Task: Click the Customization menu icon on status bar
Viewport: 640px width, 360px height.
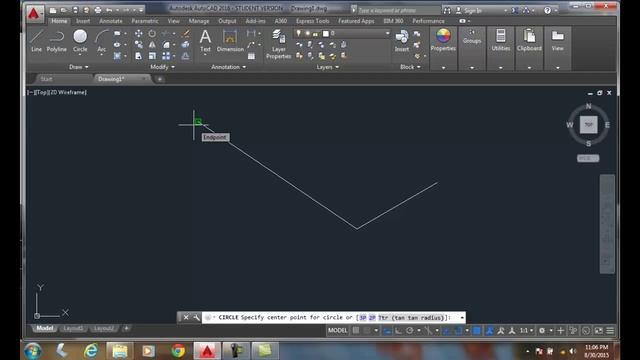Action: [x=610, y=331]
